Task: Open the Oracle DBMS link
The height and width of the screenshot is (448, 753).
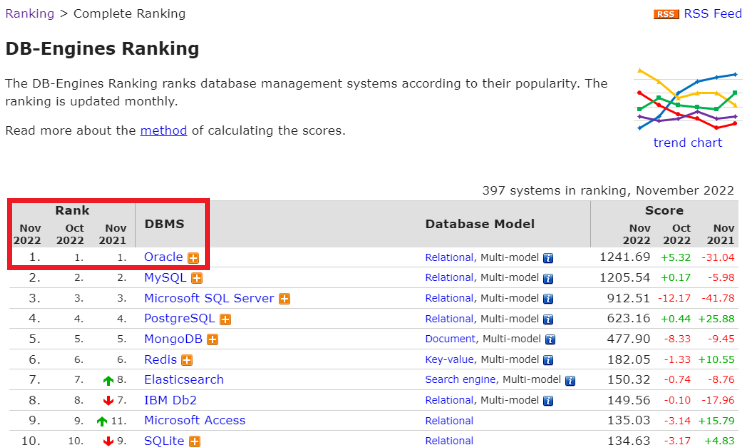Action: point(163,257)
